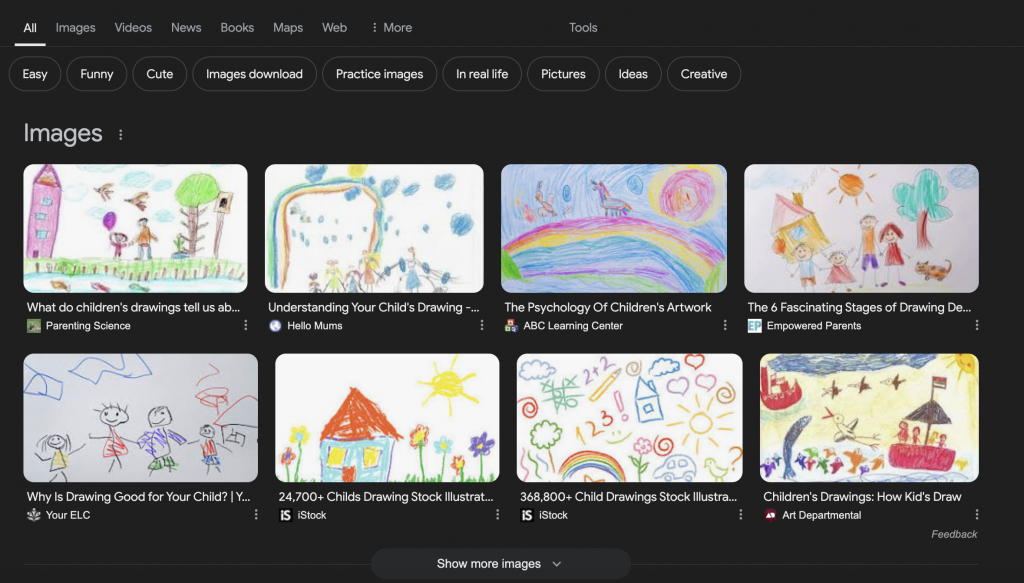Image resolution: width=1024 pixels, height=583 pixels.
Task: Click the Art Departmental favicon icon
Action: click(770, 515)
